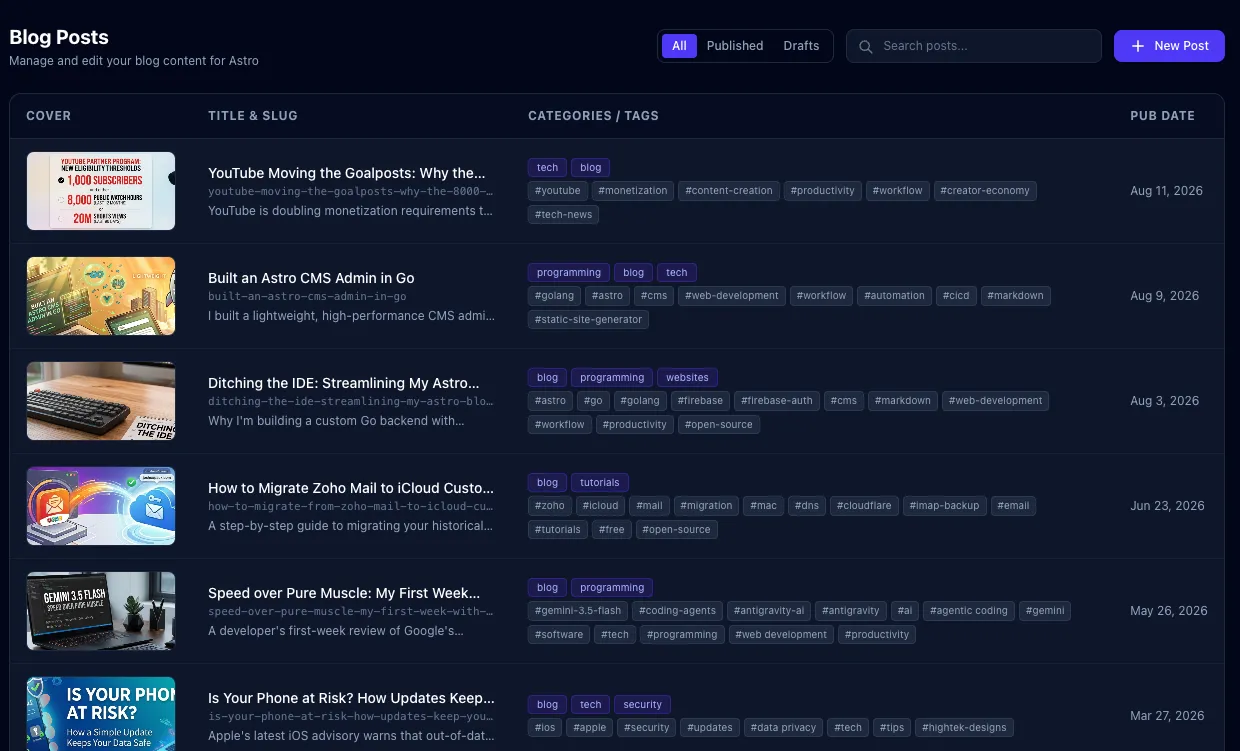This screenshot has width=1240, height=751.
Task: Click the #web development tag
Action: pos(781,635)
